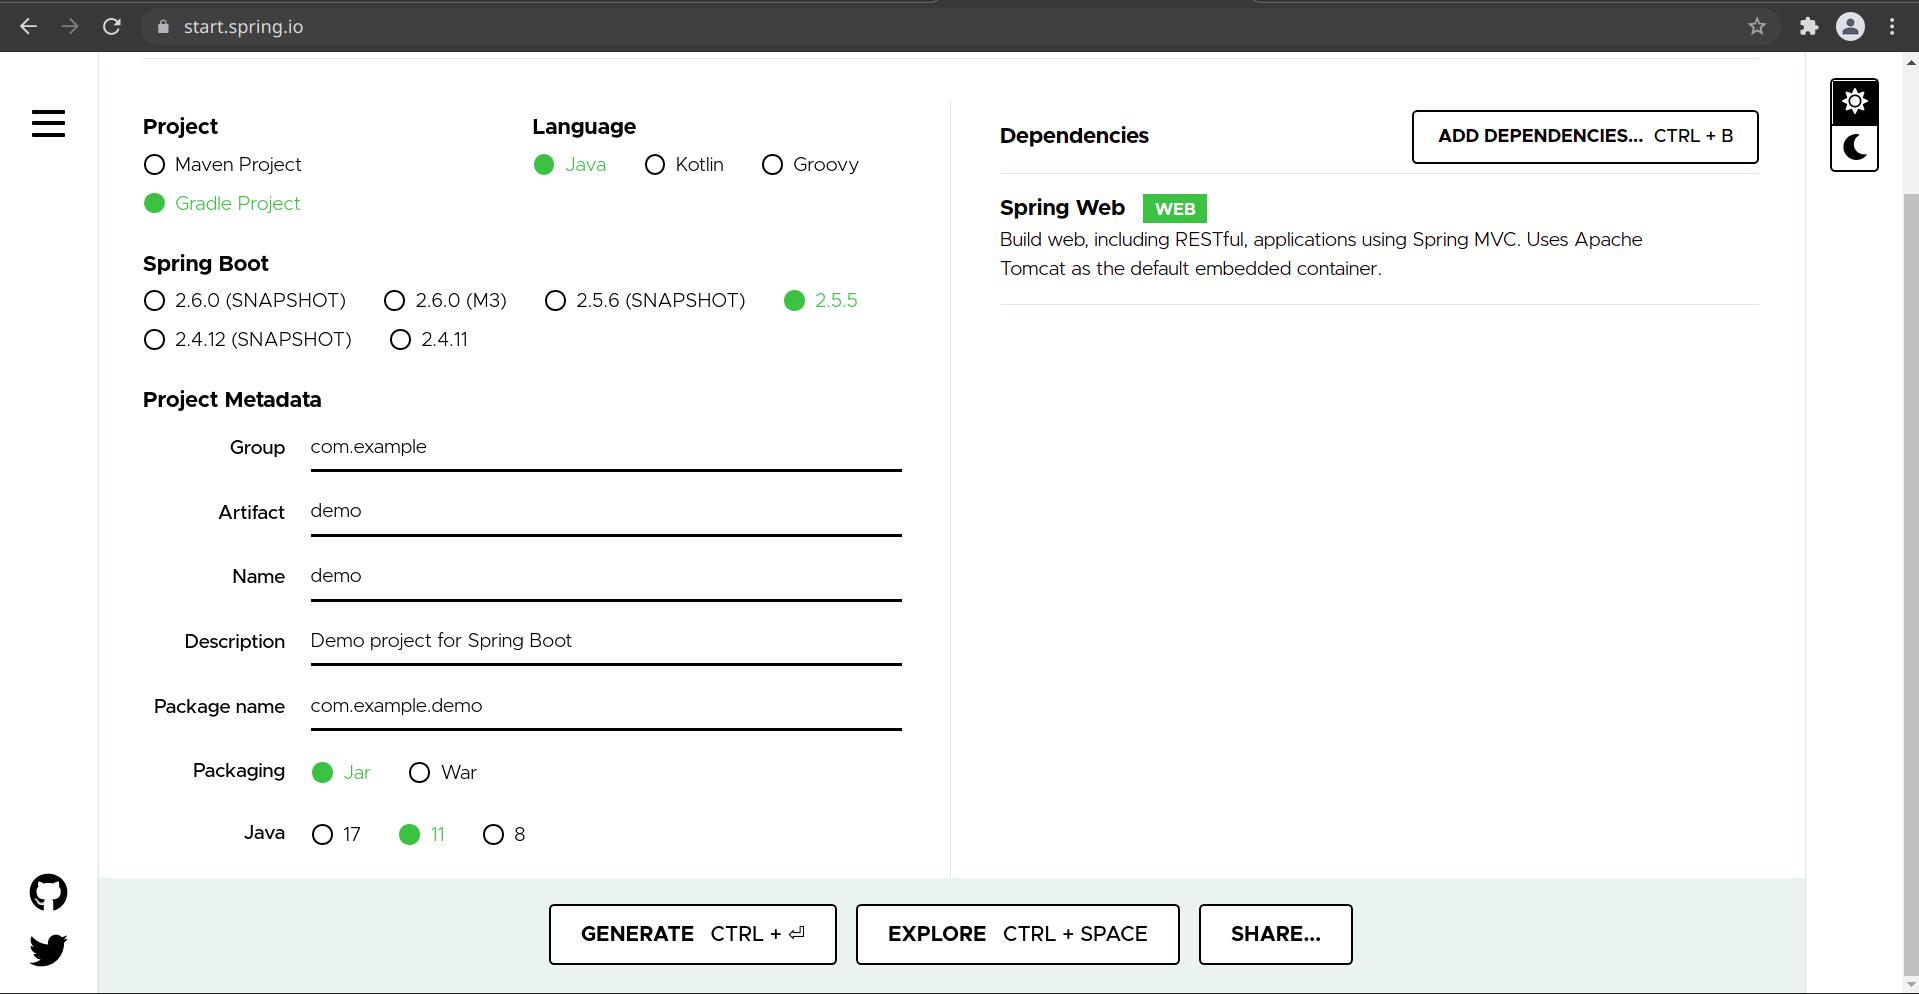Open the Share options
The width and height of the screenshot is (1919, 994).
pyautogui.click(x=1274, y=934)
